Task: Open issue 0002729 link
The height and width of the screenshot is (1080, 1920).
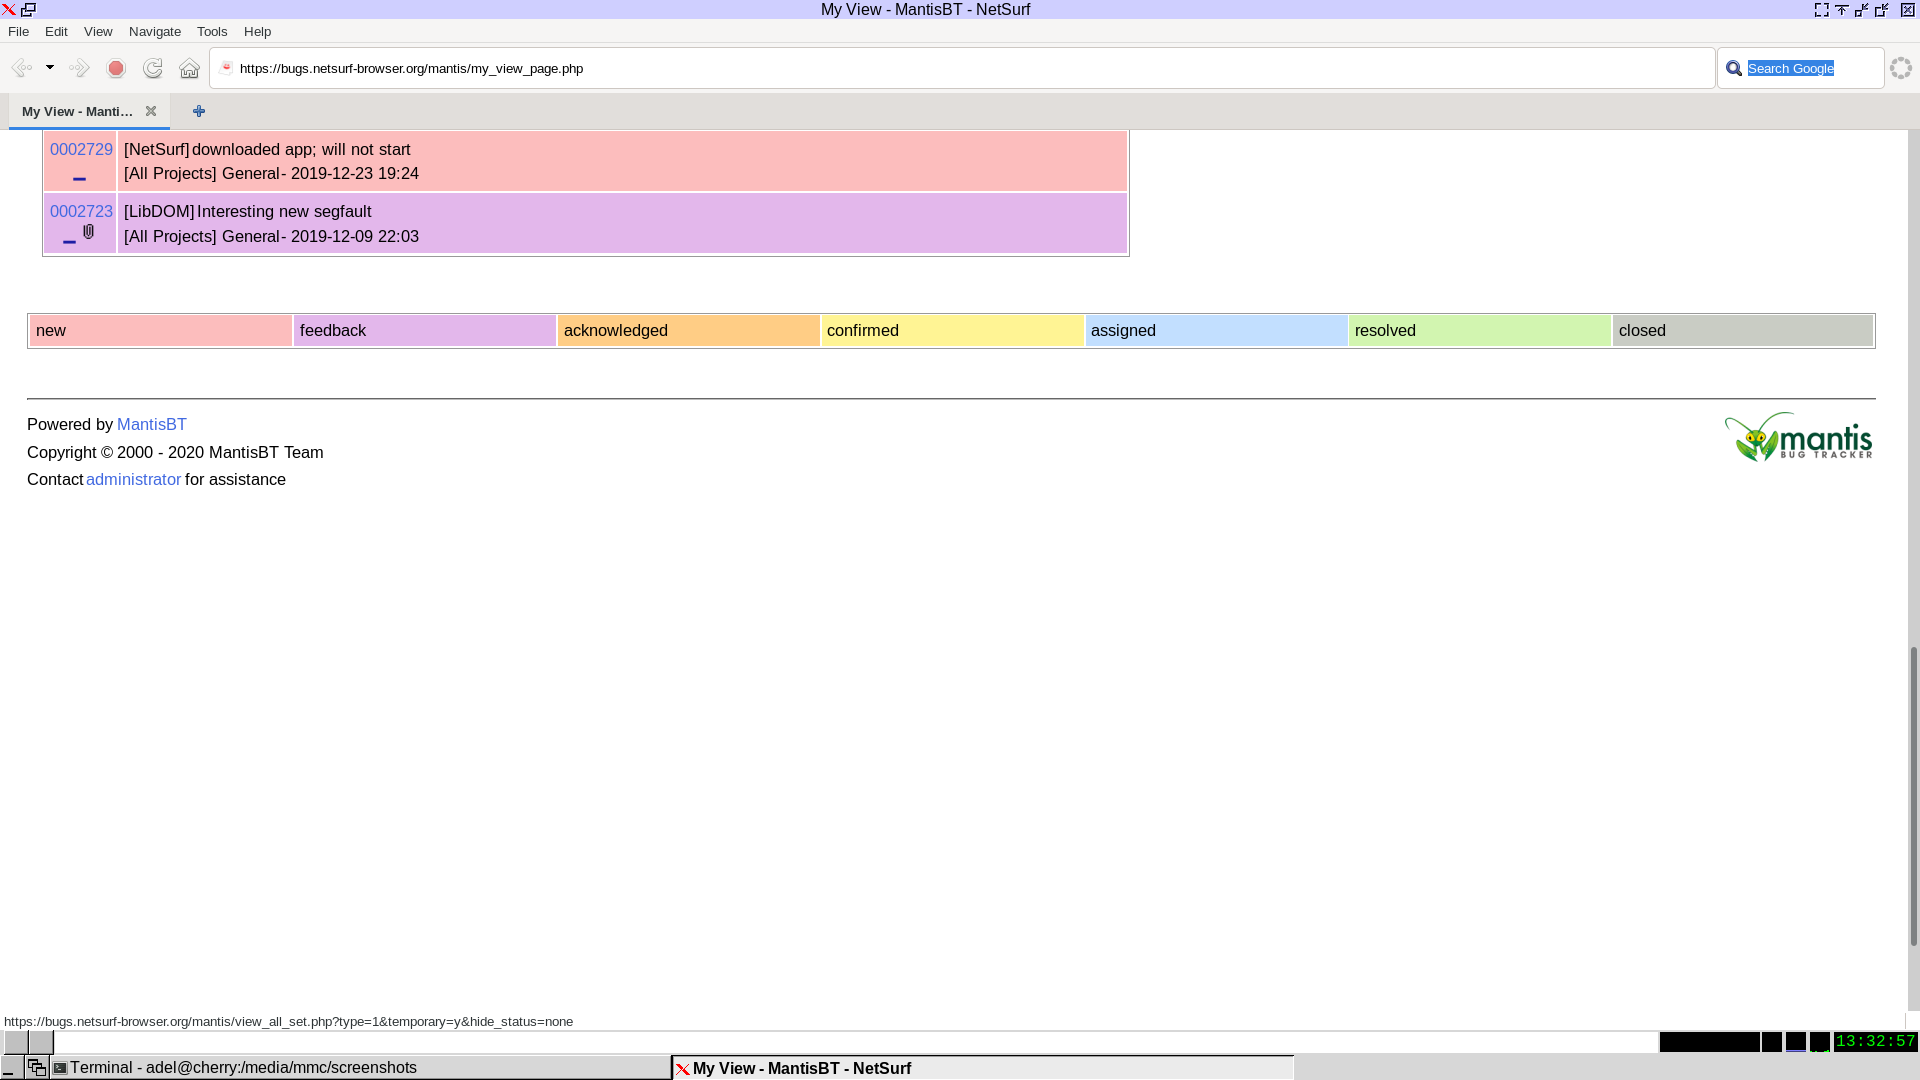Action: click(81, 149)
